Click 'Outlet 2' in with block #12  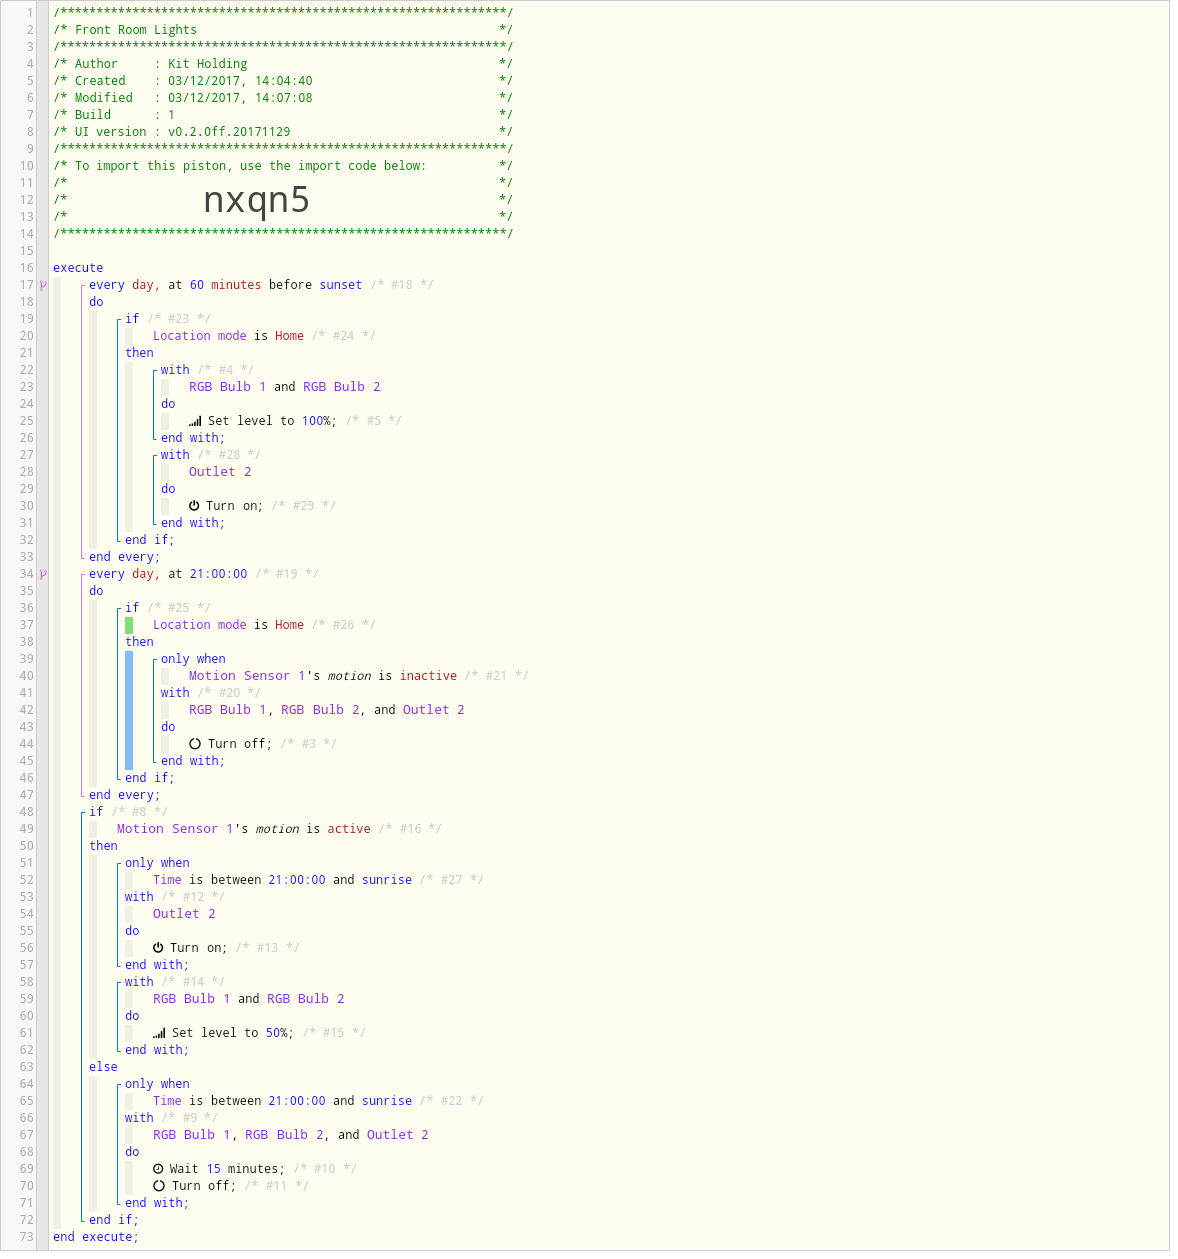(x=184, y=914)
